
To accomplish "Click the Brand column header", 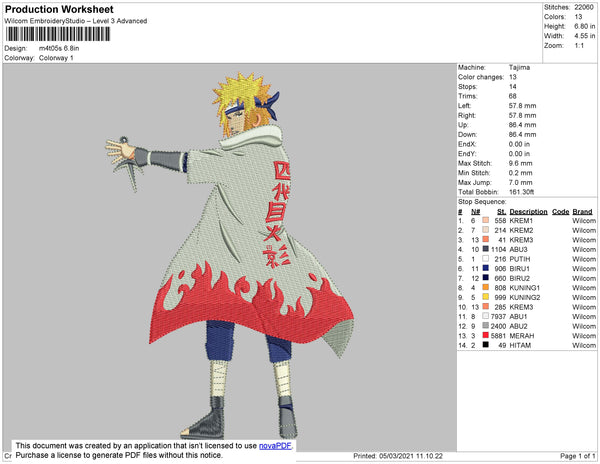I will click(582, 212).
